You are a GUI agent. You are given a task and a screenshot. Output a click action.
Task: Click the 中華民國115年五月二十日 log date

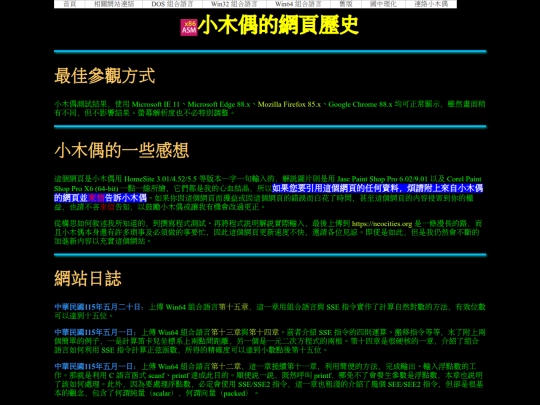(97, 307)
